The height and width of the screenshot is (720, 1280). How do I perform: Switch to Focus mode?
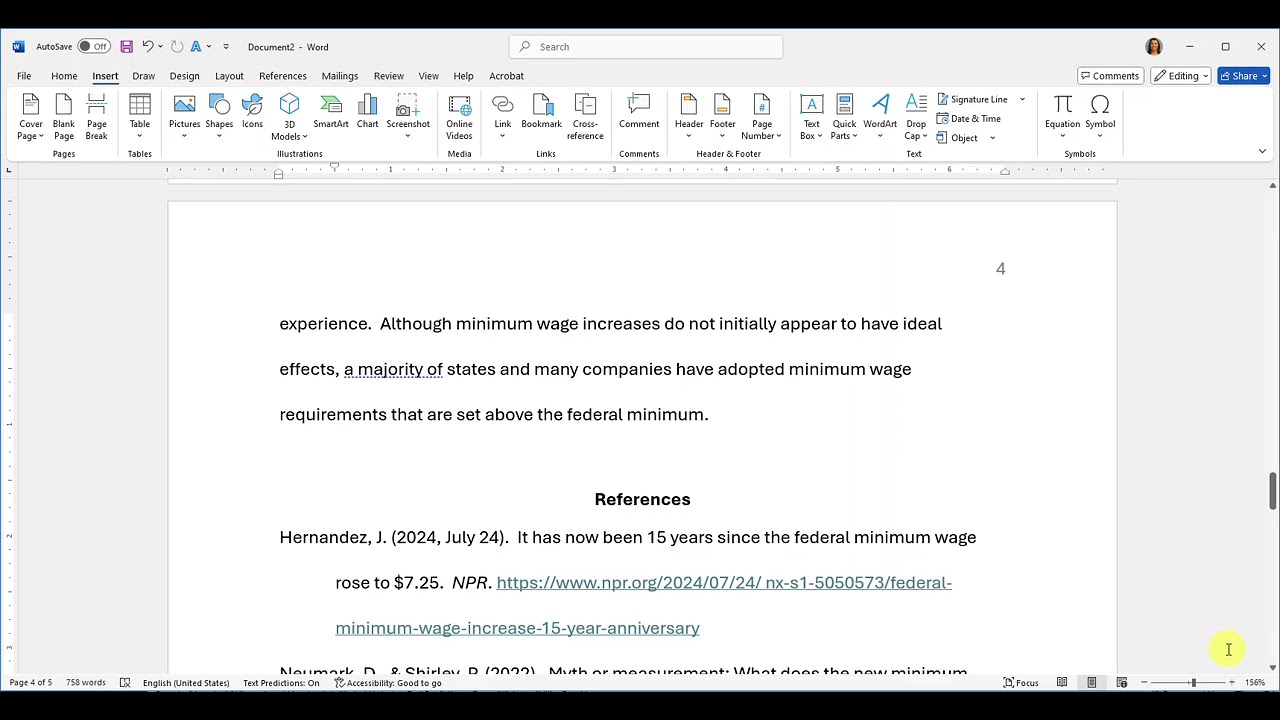tap(1020, 683)
